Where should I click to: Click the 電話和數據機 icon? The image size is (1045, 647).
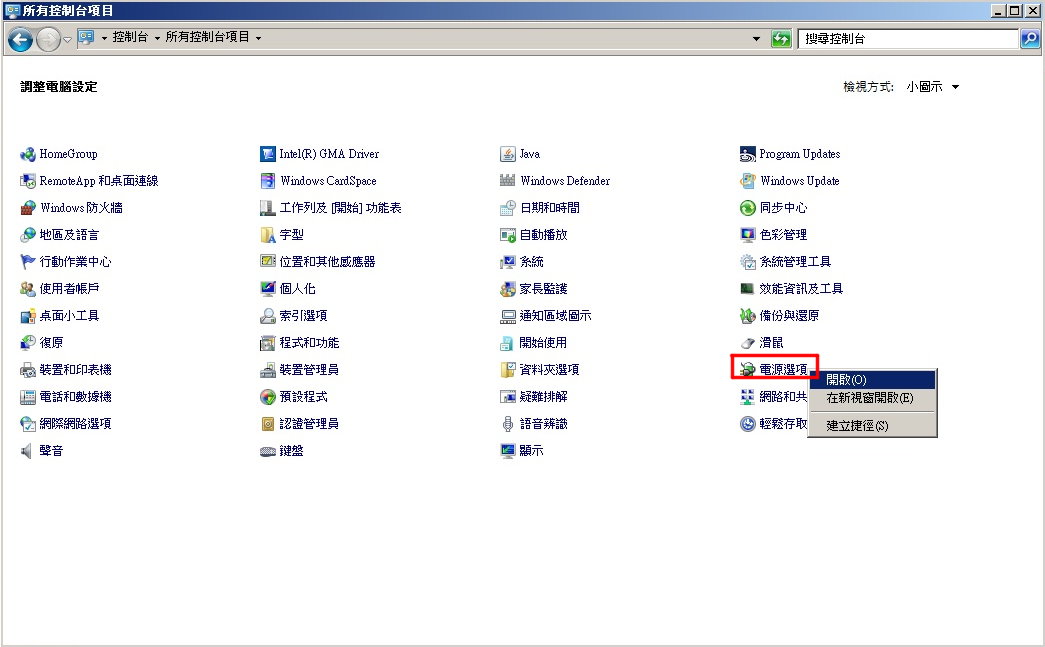pyautogui.click(x=27, y=397)
